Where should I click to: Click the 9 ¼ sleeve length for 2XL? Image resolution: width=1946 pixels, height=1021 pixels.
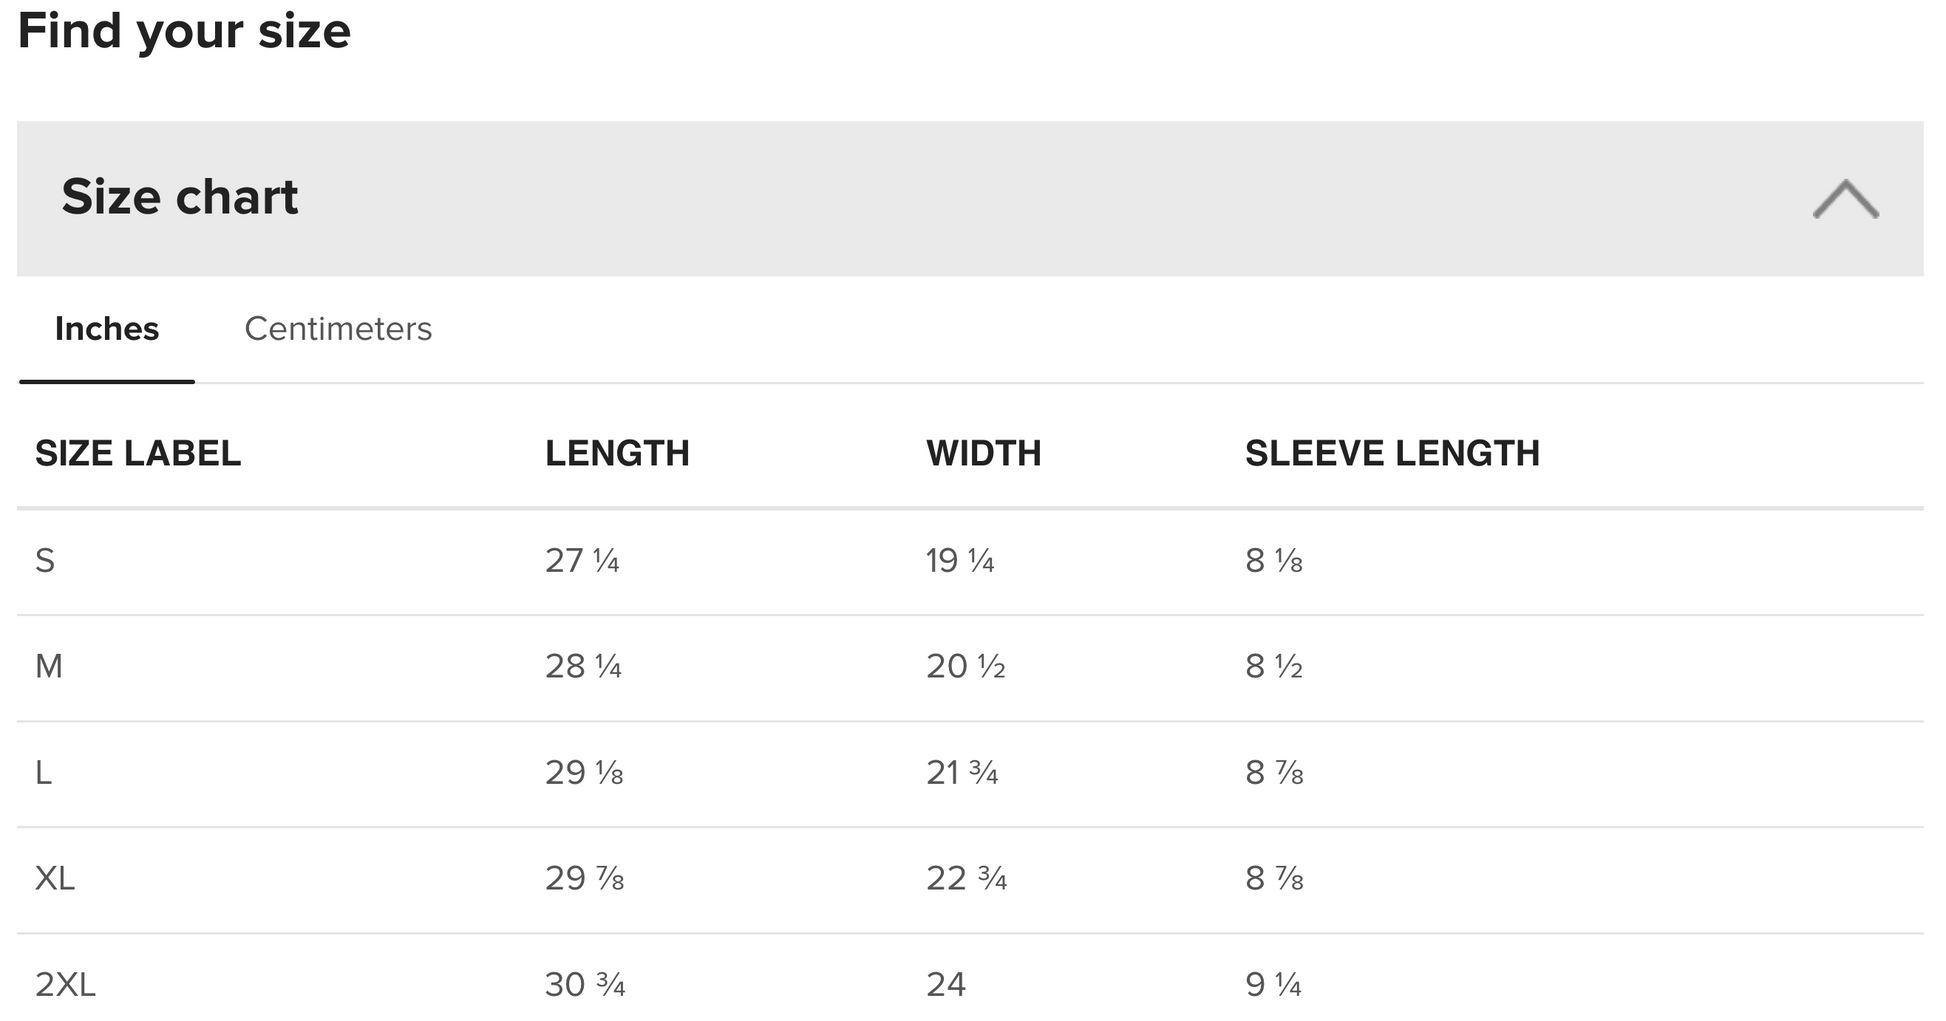tap(1273, 985)
